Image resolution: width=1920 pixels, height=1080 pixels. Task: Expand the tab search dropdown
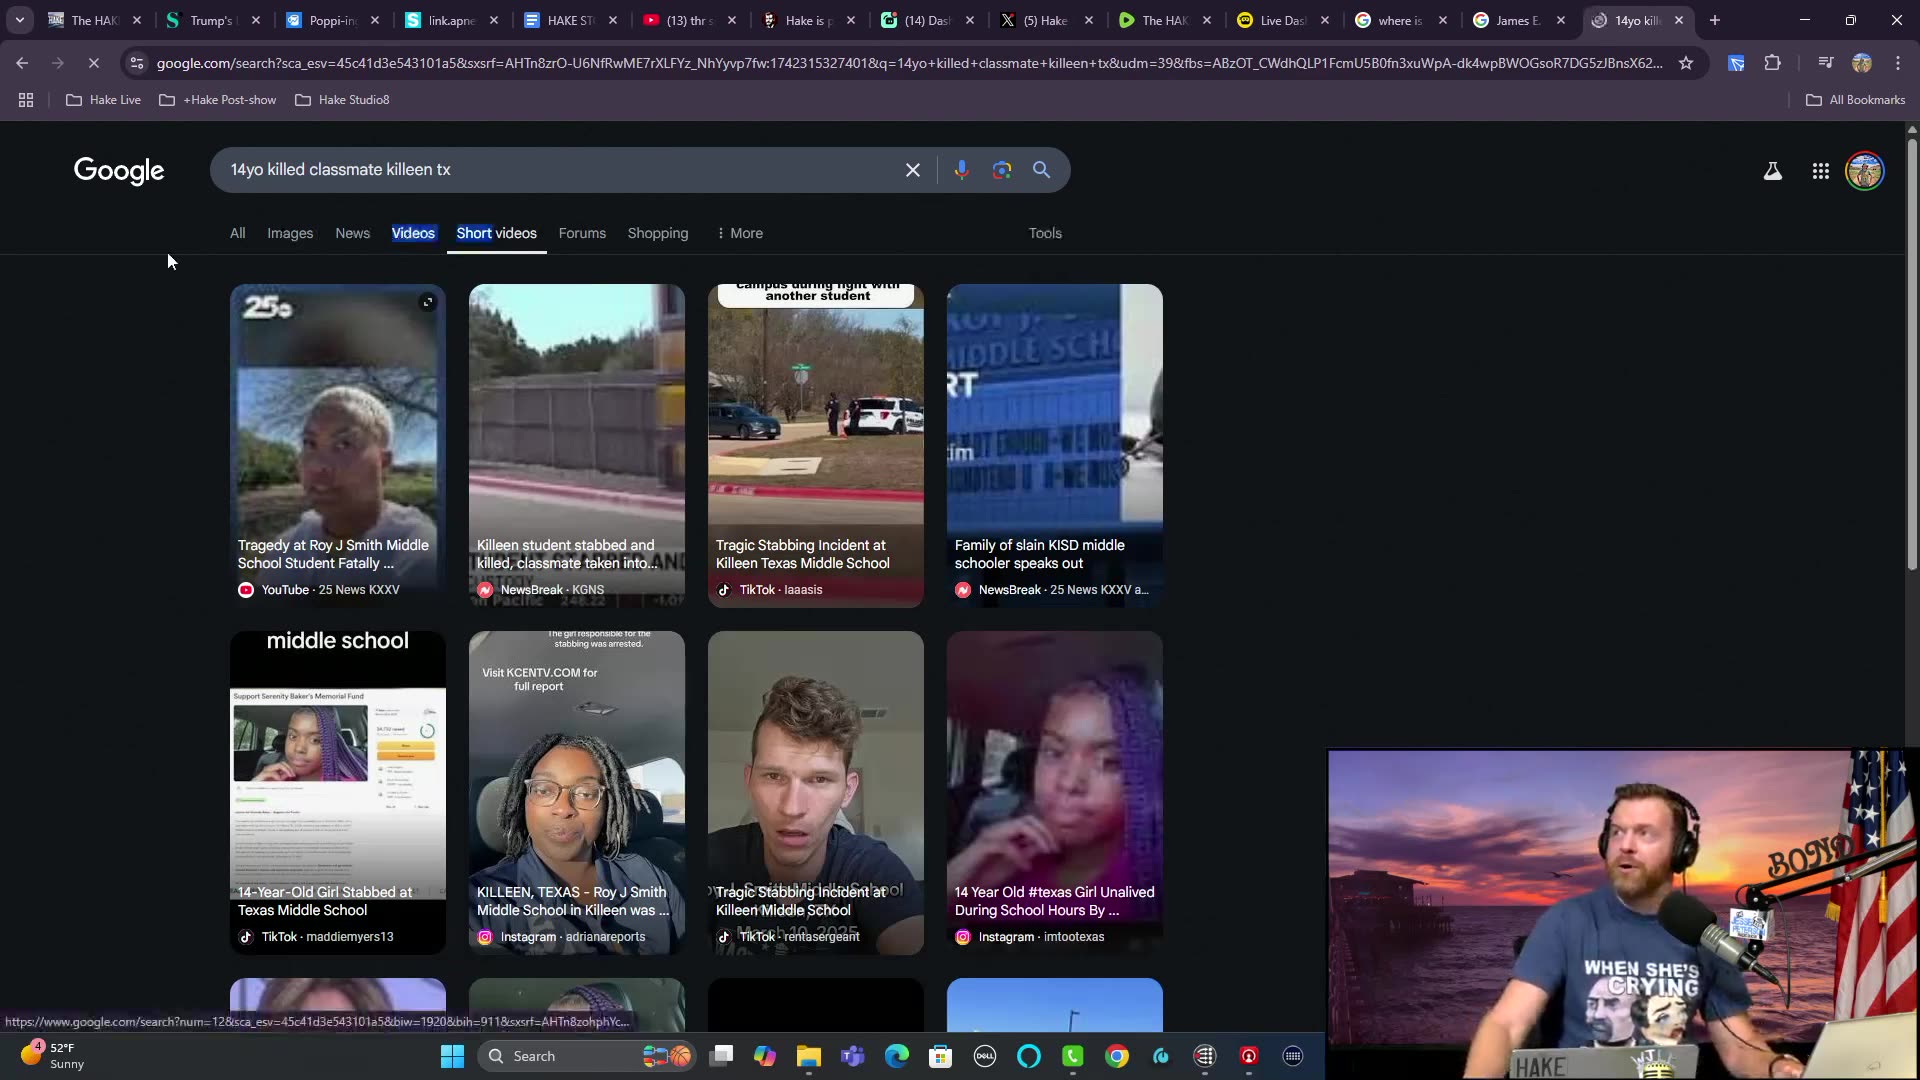[20, 20]
